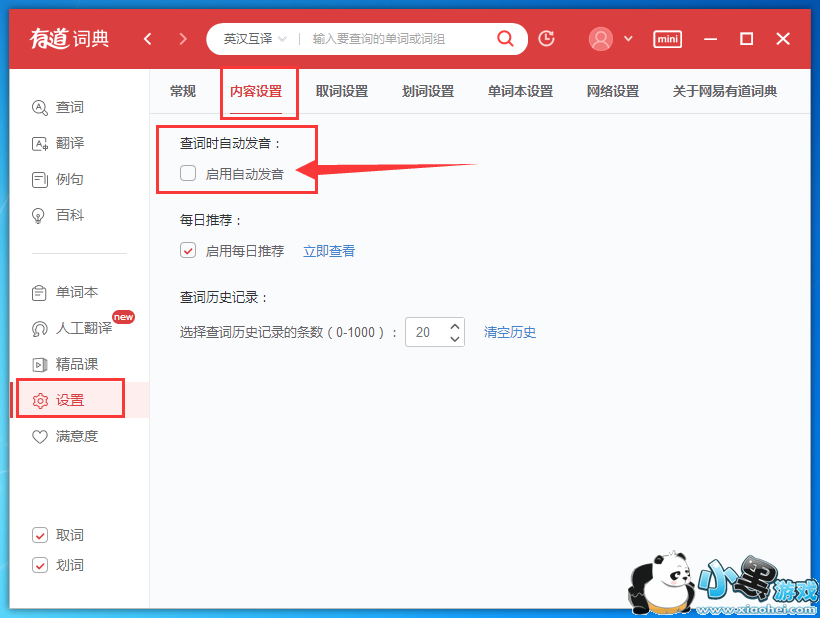Screen dimensions: 820x618
Task: Go back with the left arrow
Action: (x=148, y=39)
